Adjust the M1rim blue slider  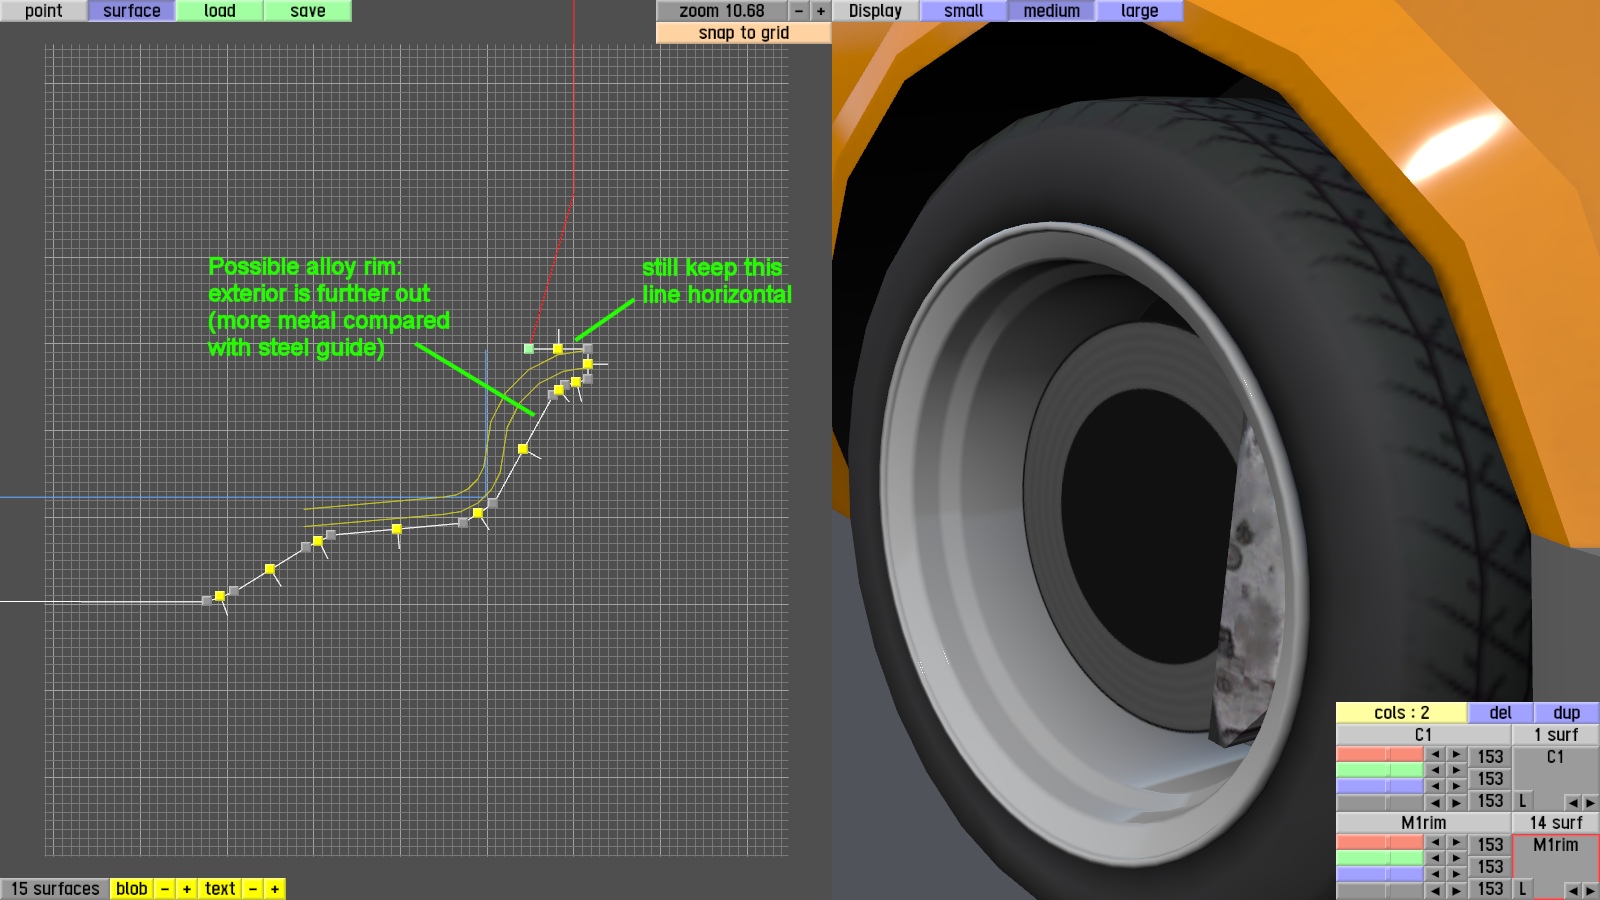coord(1380,874)
